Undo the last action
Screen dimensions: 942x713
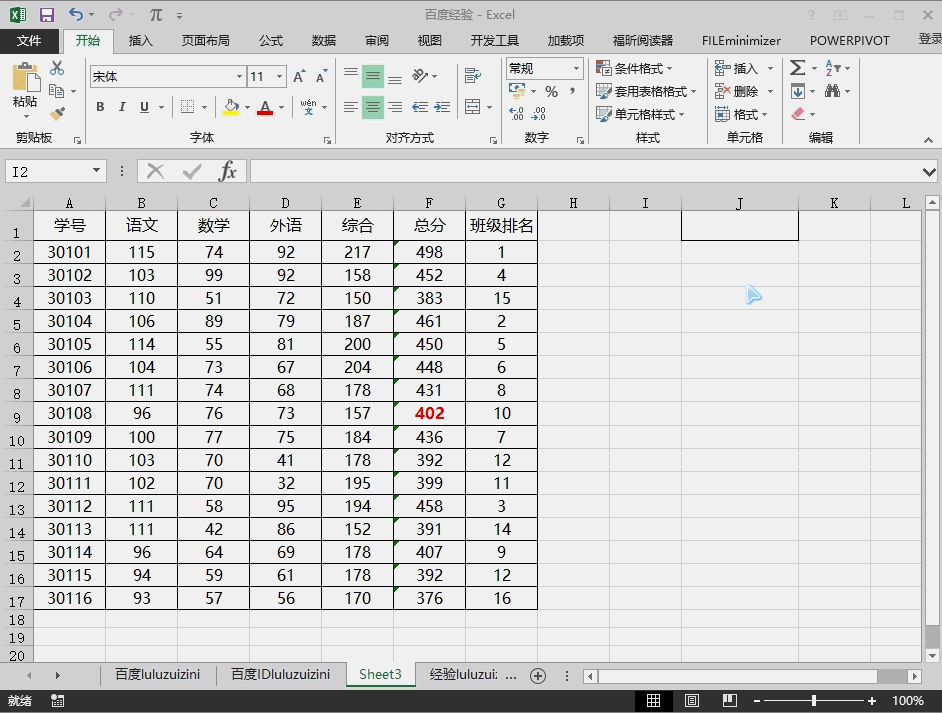pyautogui.click(x=76, y=14)
